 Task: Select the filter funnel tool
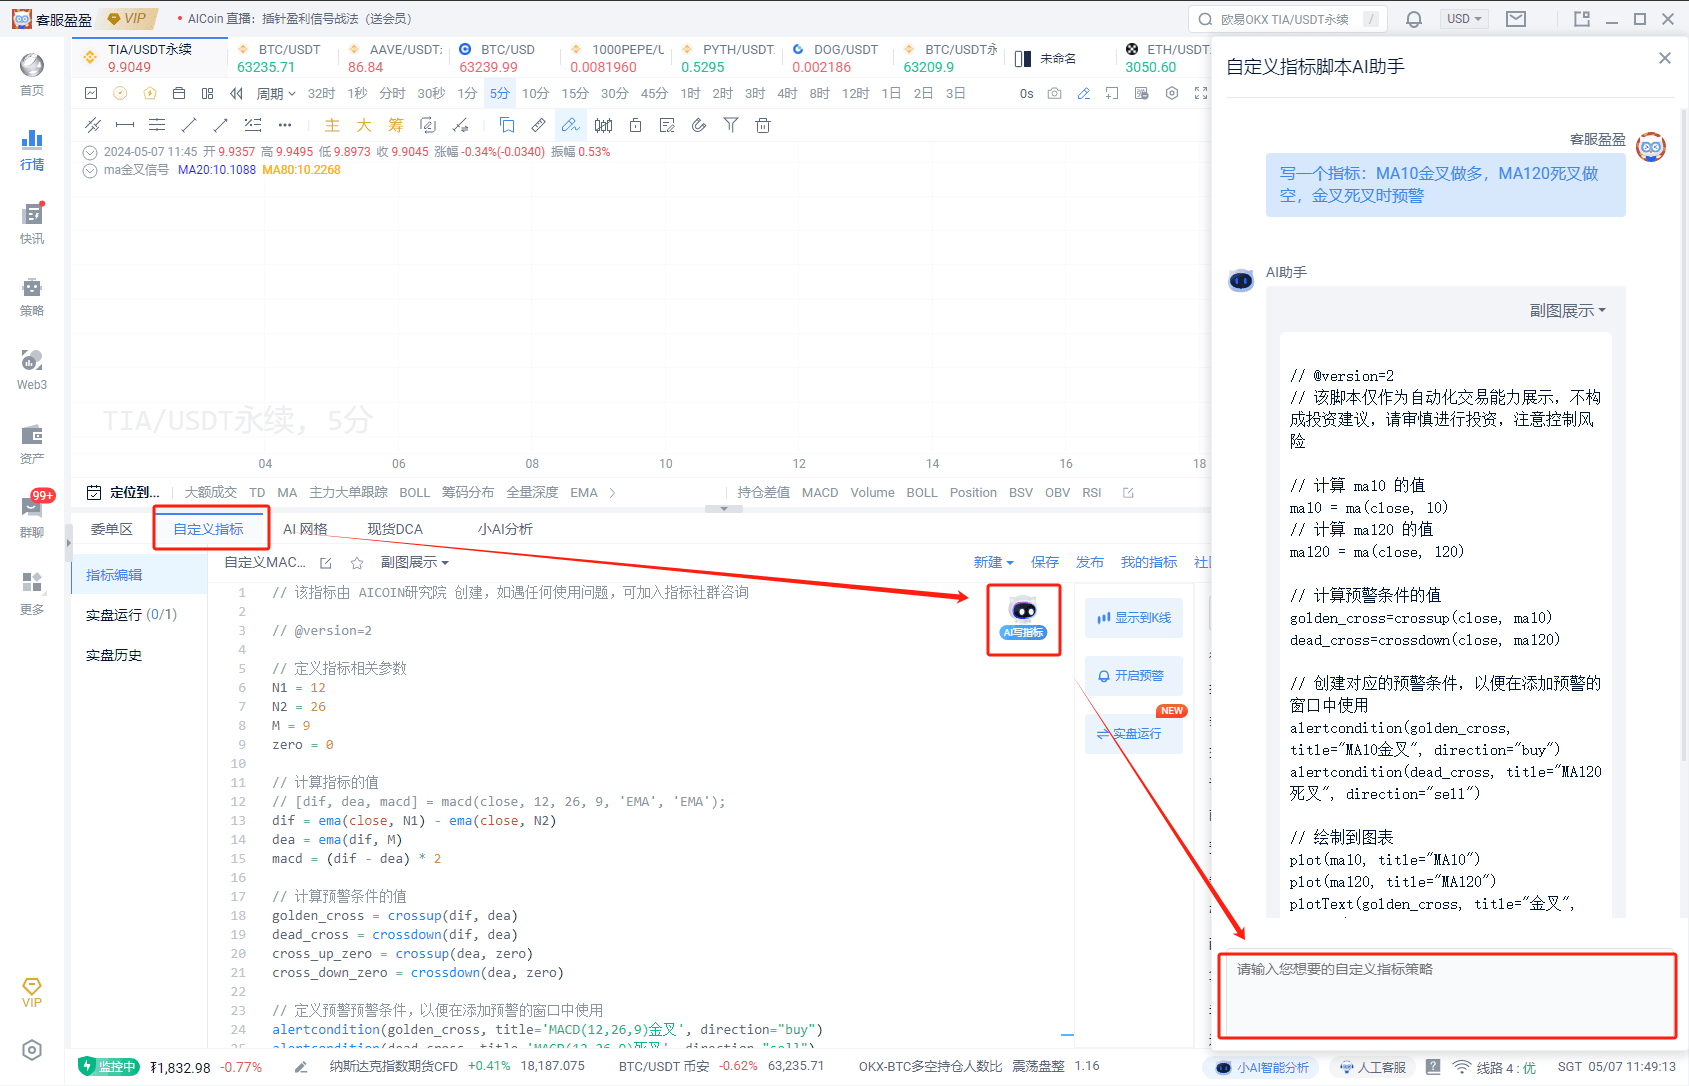pos(731,125)
